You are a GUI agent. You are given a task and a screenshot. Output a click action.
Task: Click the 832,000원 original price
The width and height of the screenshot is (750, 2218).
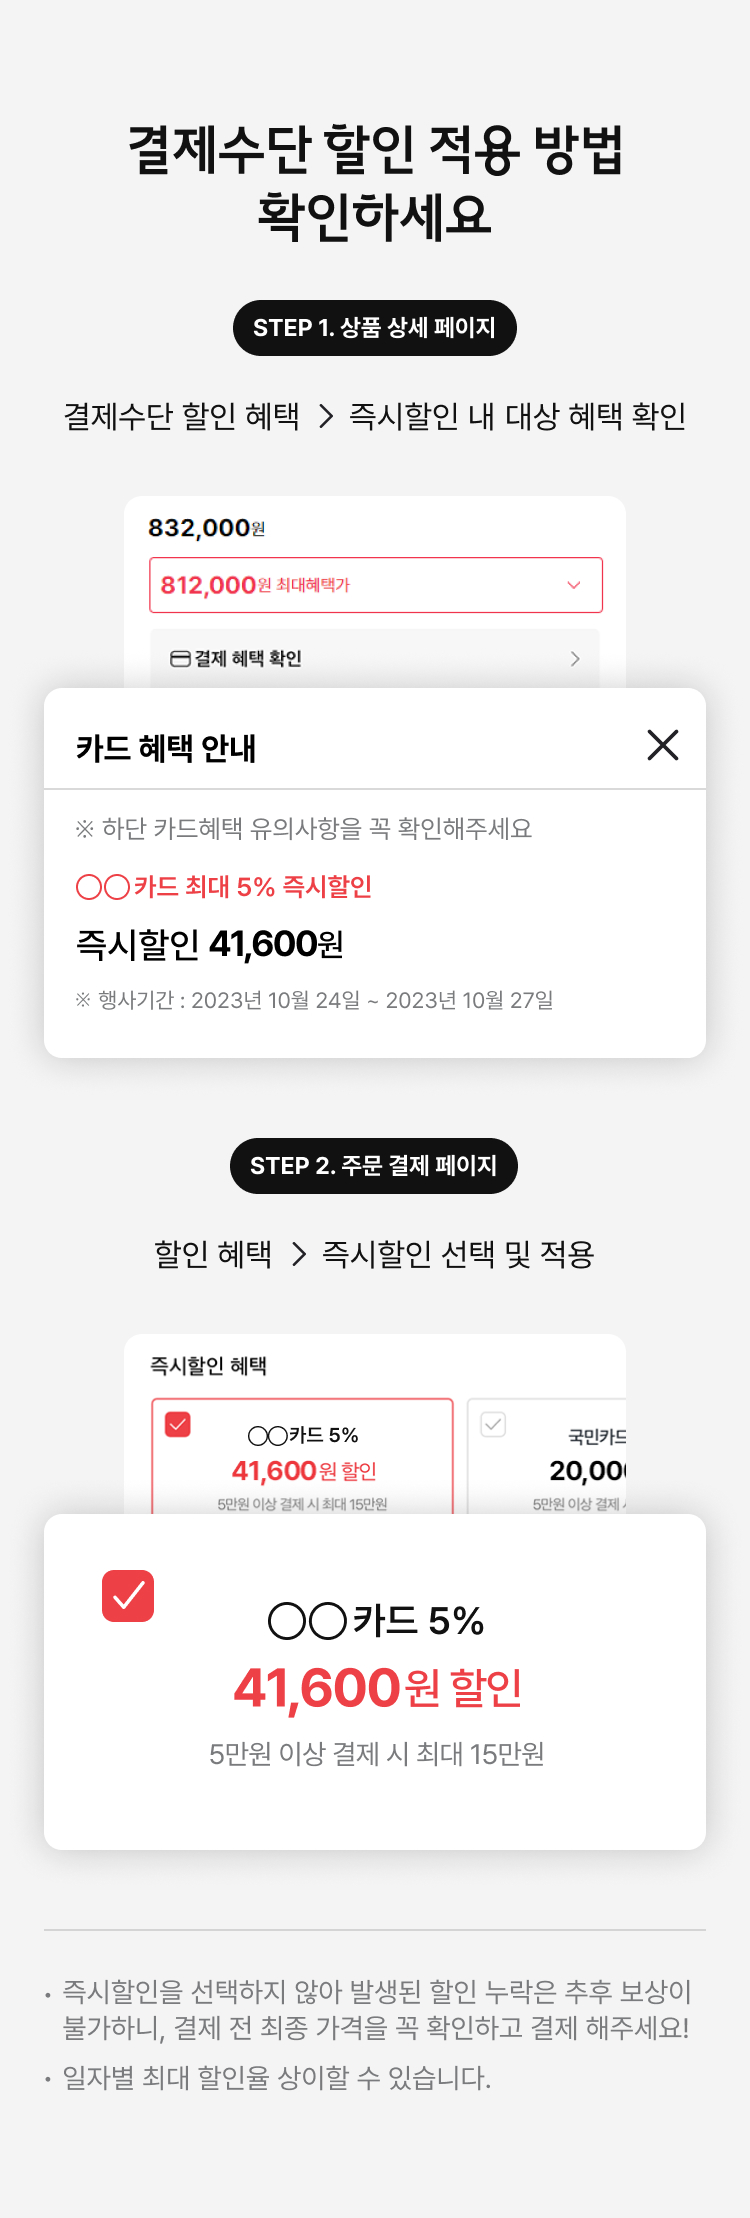click(206, 528)
